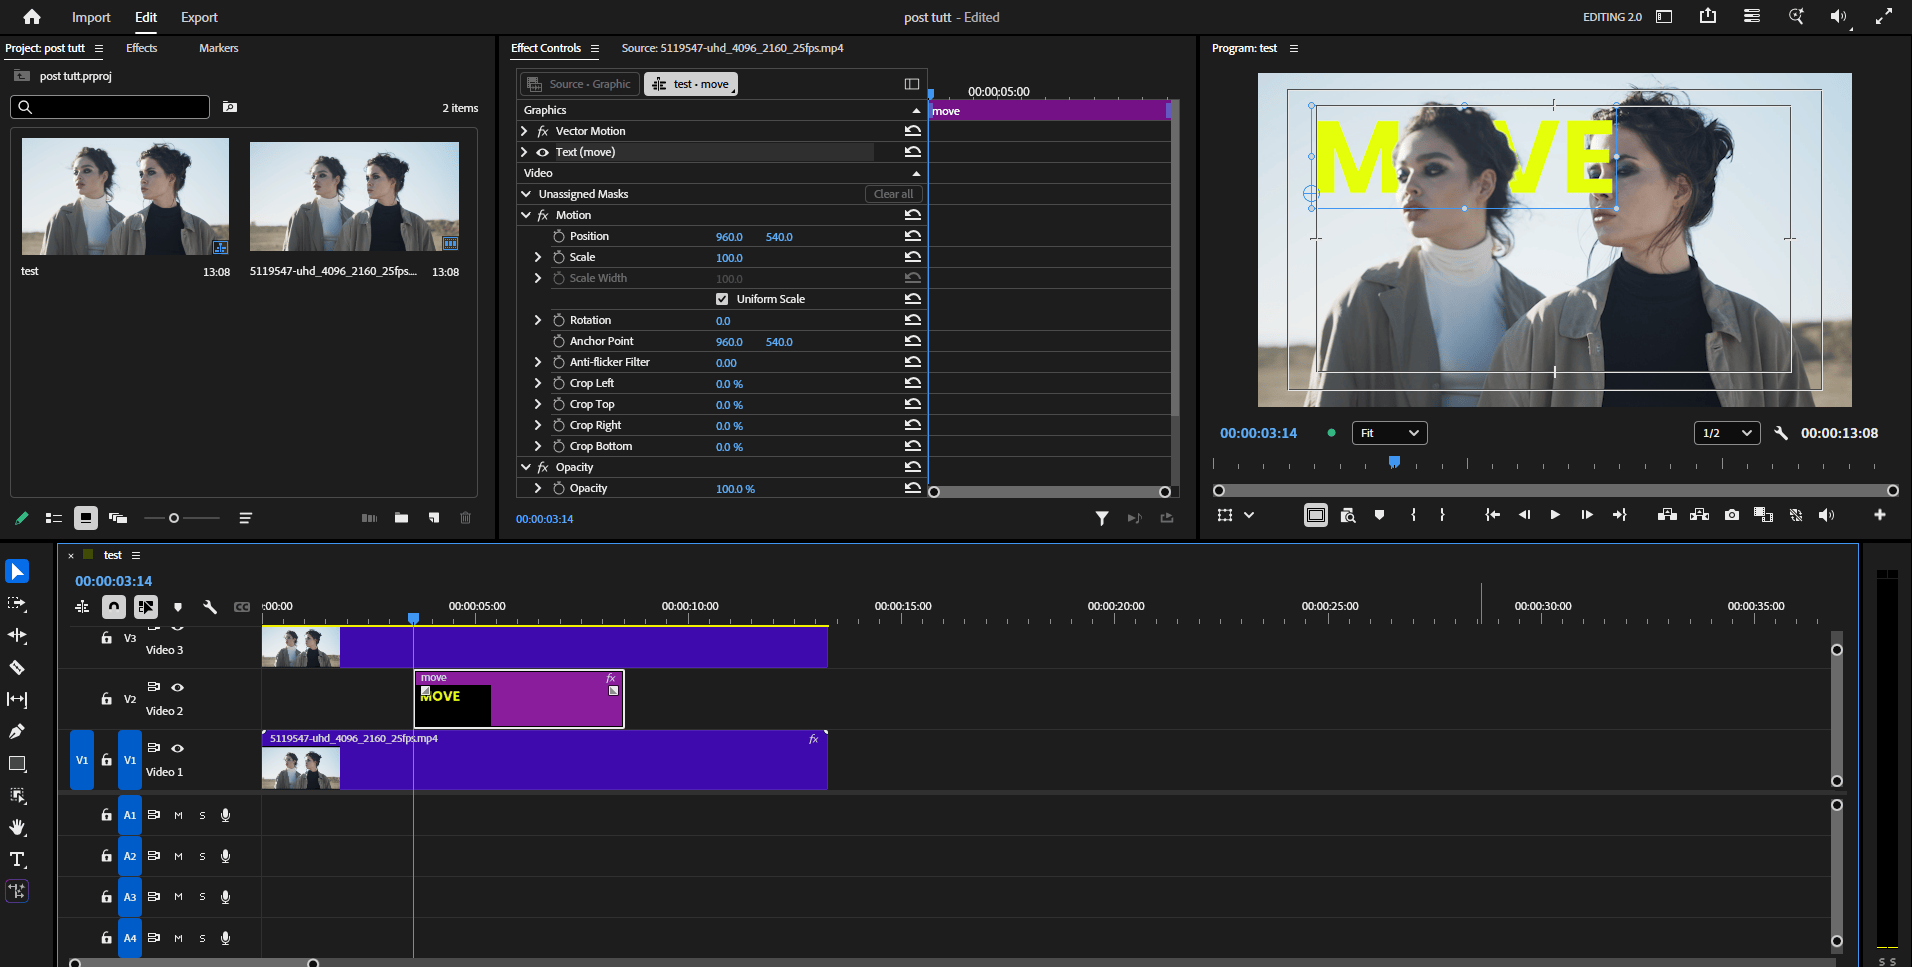
Task: Switch to the Effects panel tab
Action: [141, 48]
